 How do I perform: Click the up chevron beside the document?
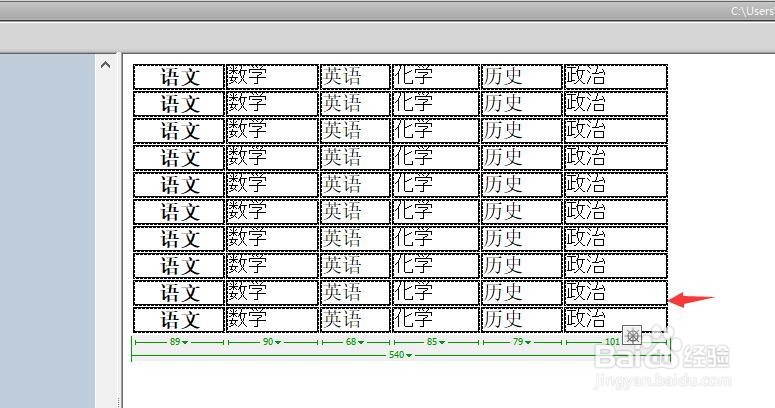105,65
